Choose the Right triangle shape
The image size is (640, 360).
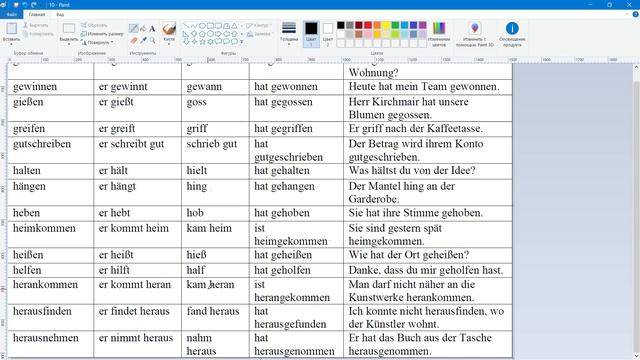(x=186, y=33)
